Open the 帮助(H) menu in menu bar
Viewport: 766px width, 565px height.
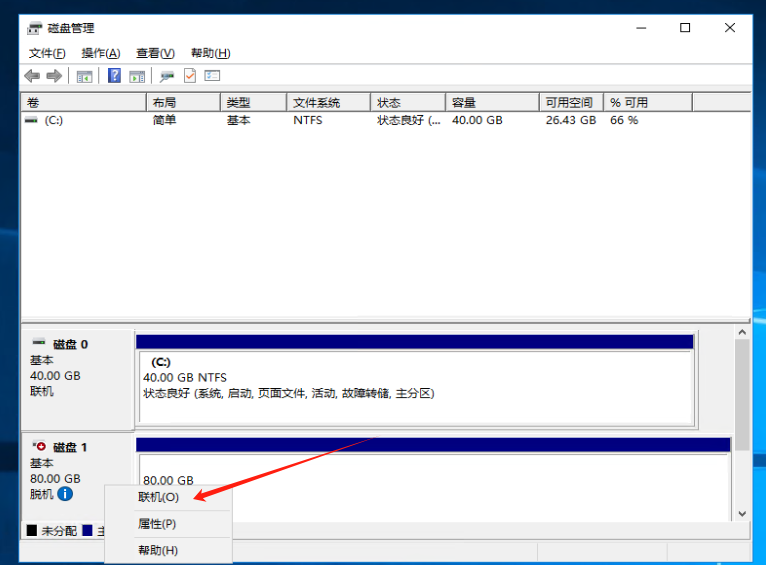click(211, 53)
